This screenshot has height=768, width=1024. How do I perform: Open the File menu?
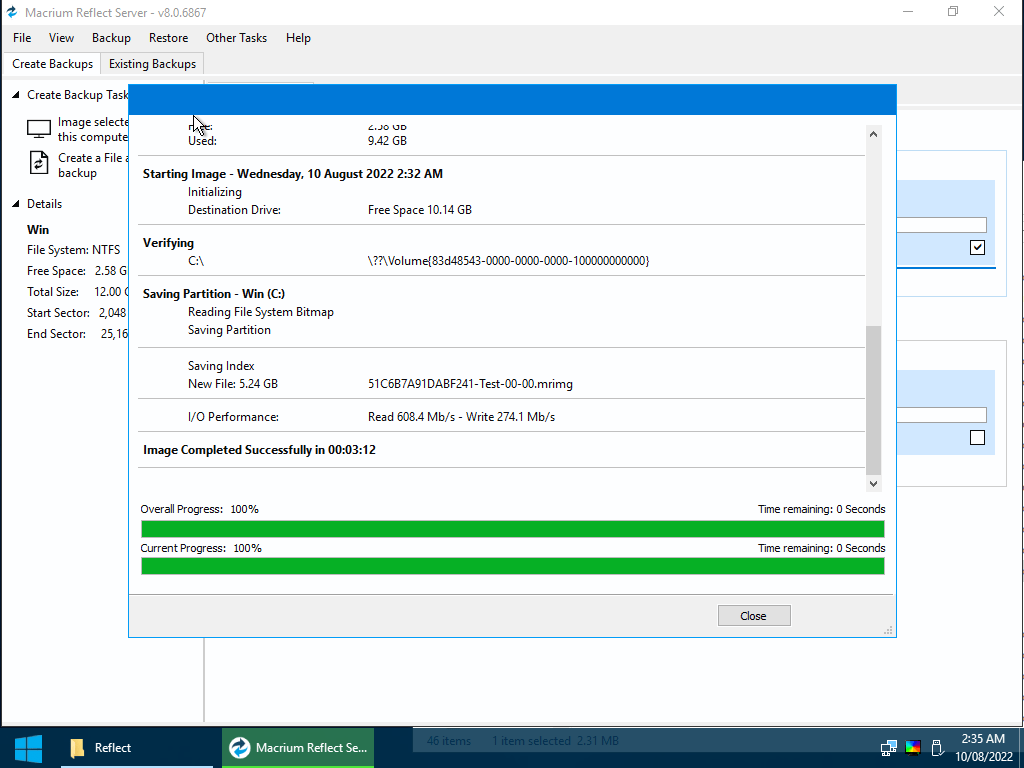22,38
